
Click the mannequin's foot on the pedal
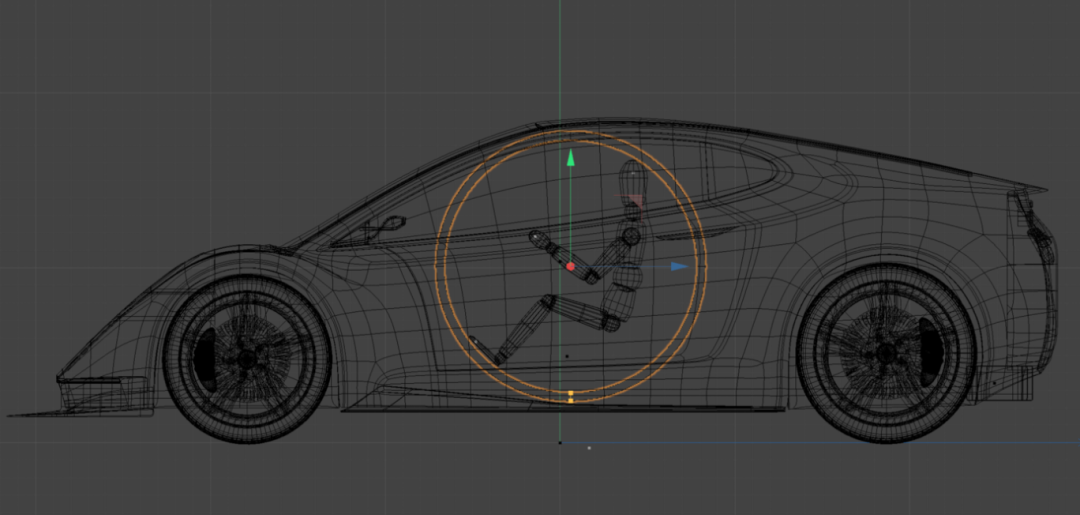(486, 350)
